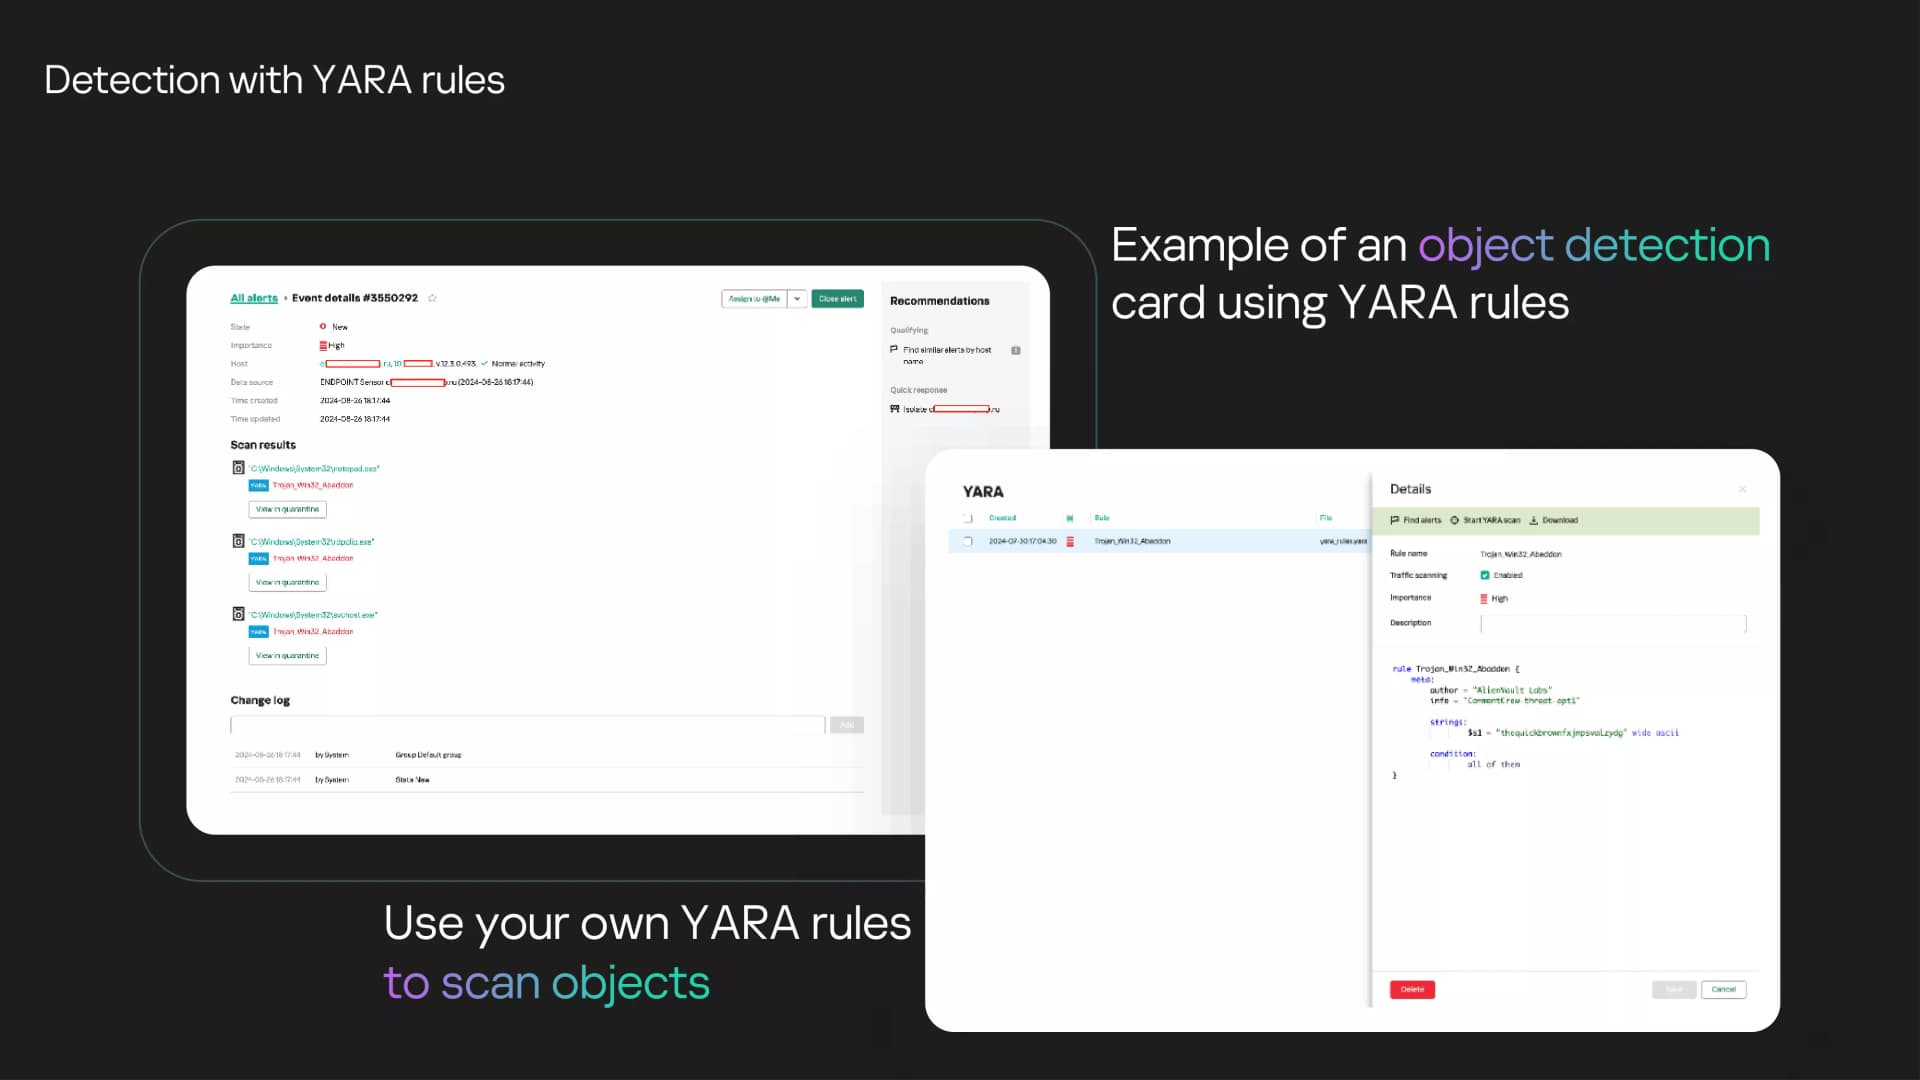Click the file icon beside notepad.exe path
Screen dimensions: 1920x1080
coord(238,468)
